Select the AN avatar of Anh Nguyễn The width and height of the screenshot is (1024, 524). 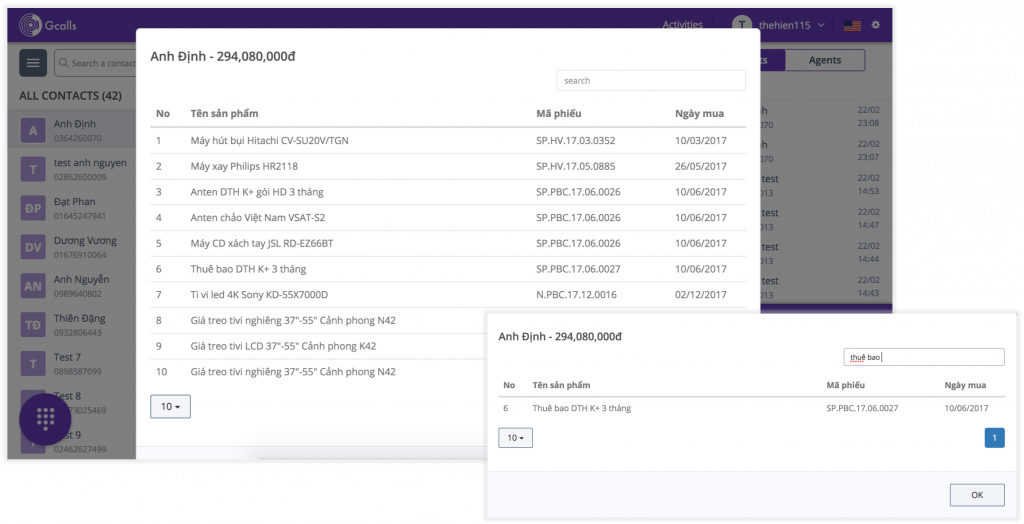33,286
